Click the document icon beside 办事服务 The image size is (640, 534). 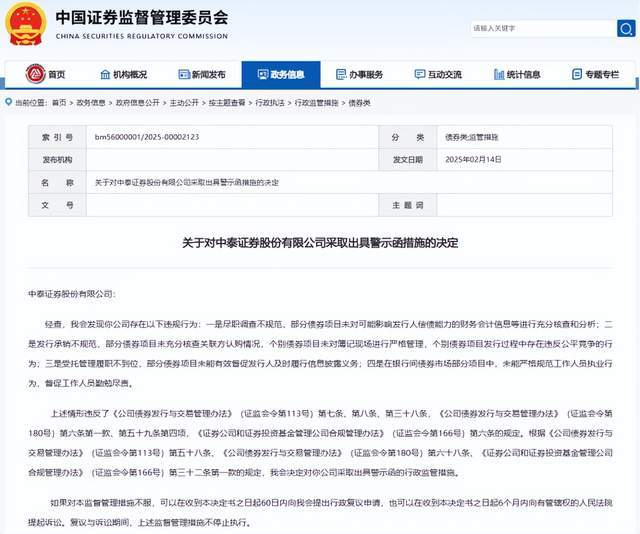(340, 74)
